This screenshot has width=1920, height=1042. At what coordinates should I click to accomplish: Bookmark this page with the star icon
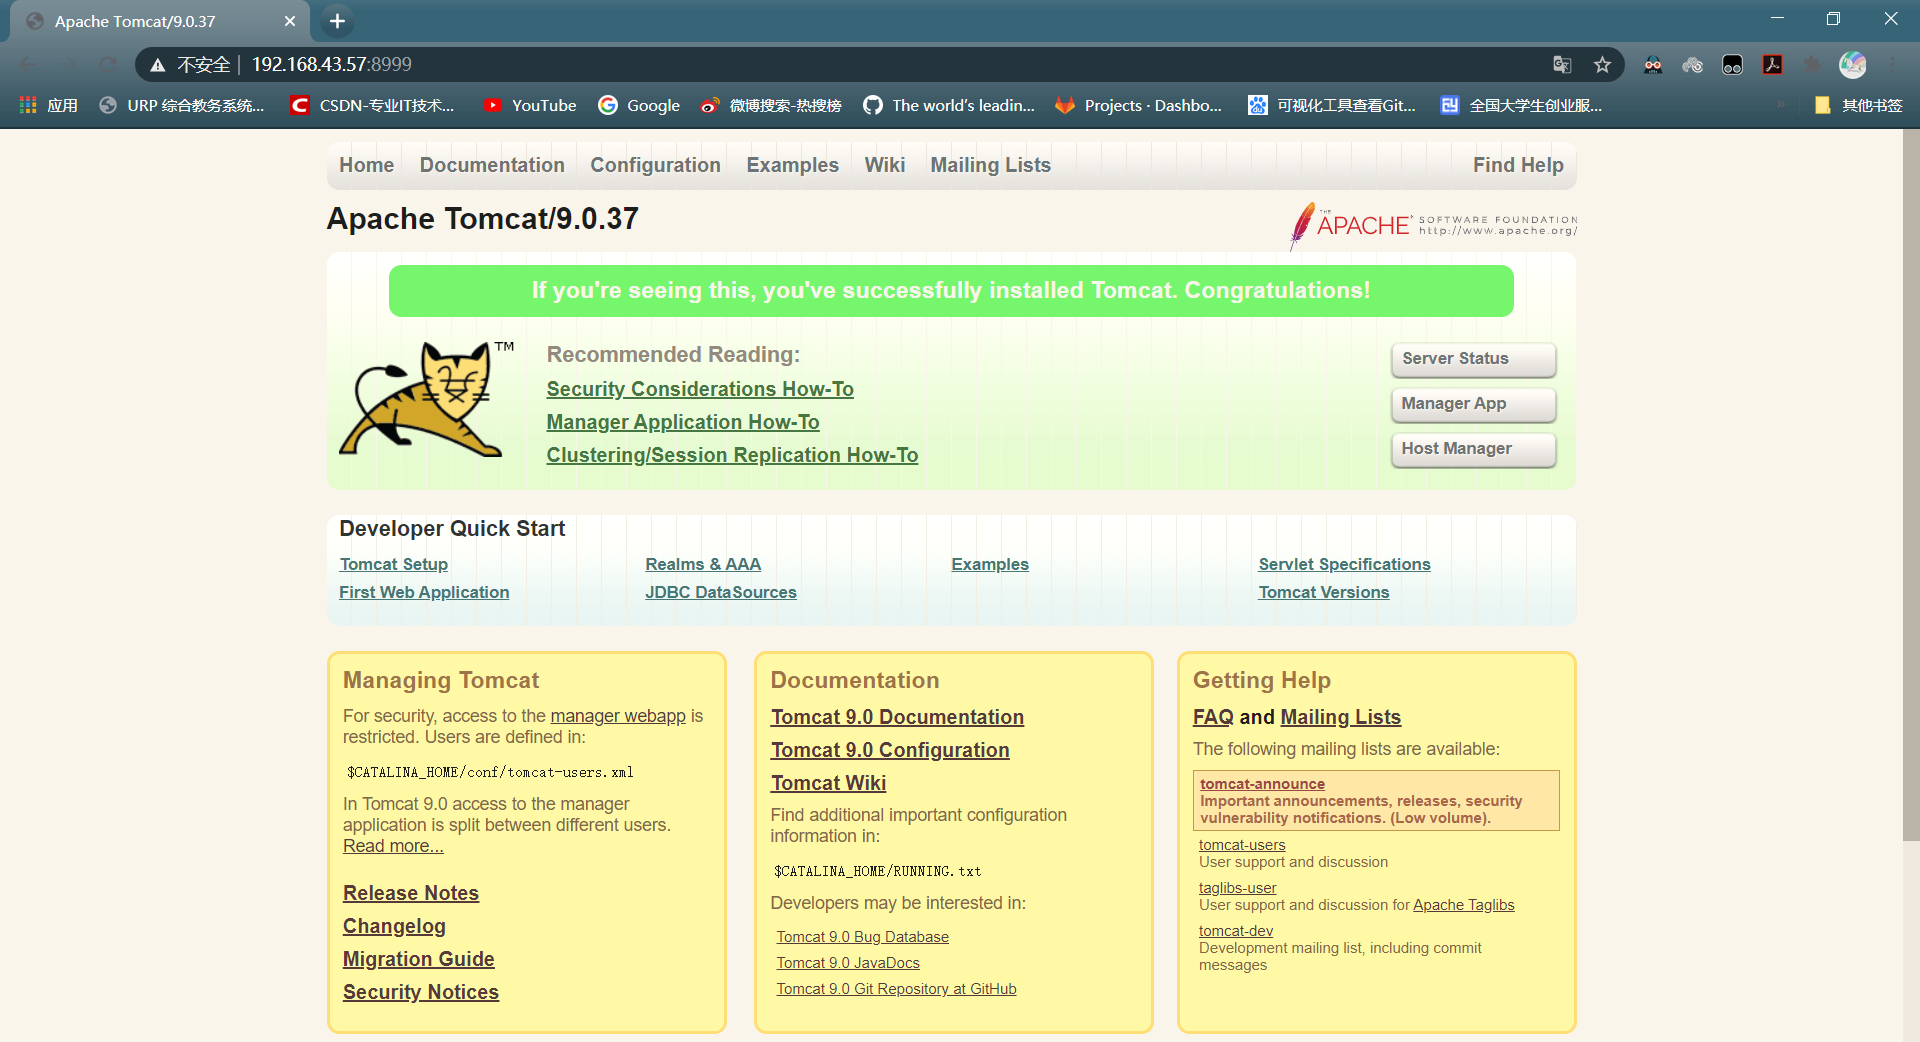[1602, 65]
